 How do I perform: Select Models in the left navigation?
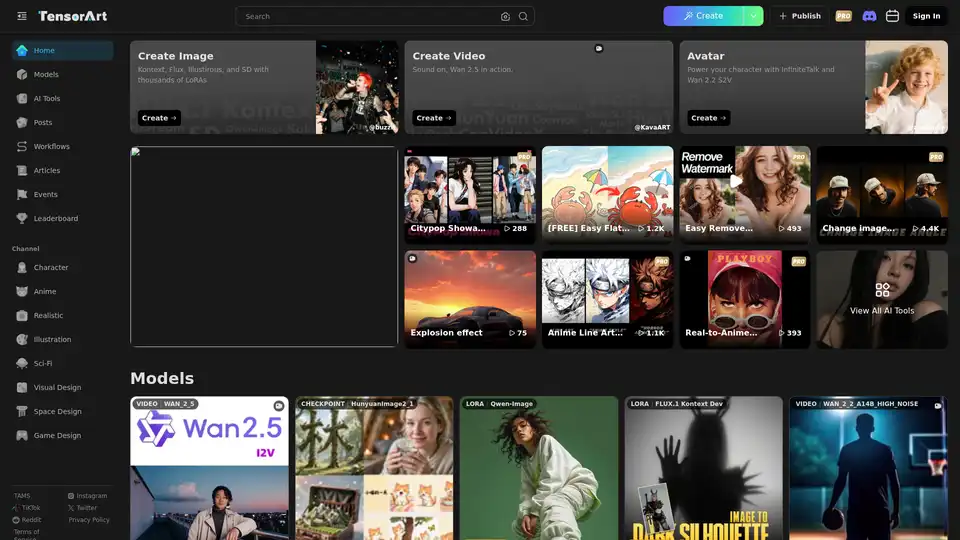point(46,75)
